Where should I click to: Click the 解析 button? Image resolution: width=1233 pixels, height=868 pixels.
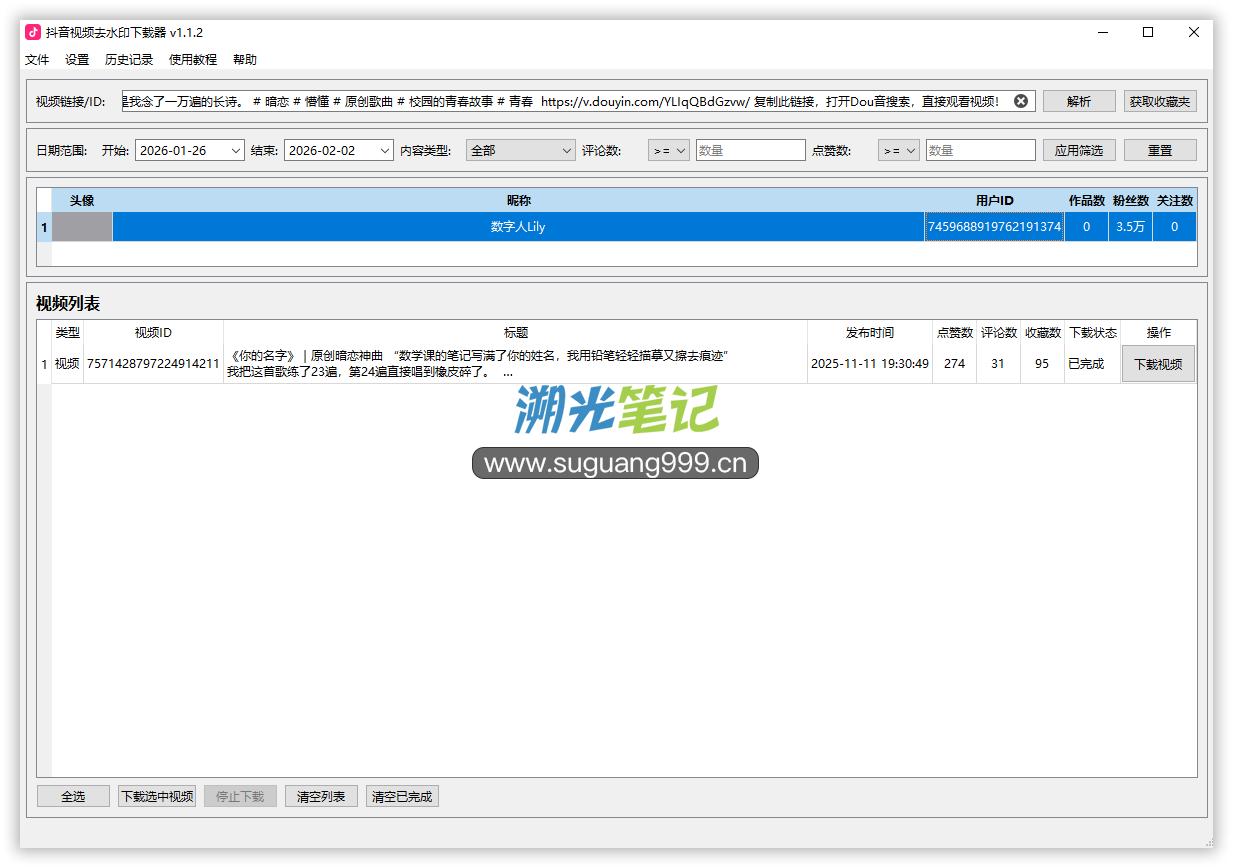click(x=1079, y=101)
